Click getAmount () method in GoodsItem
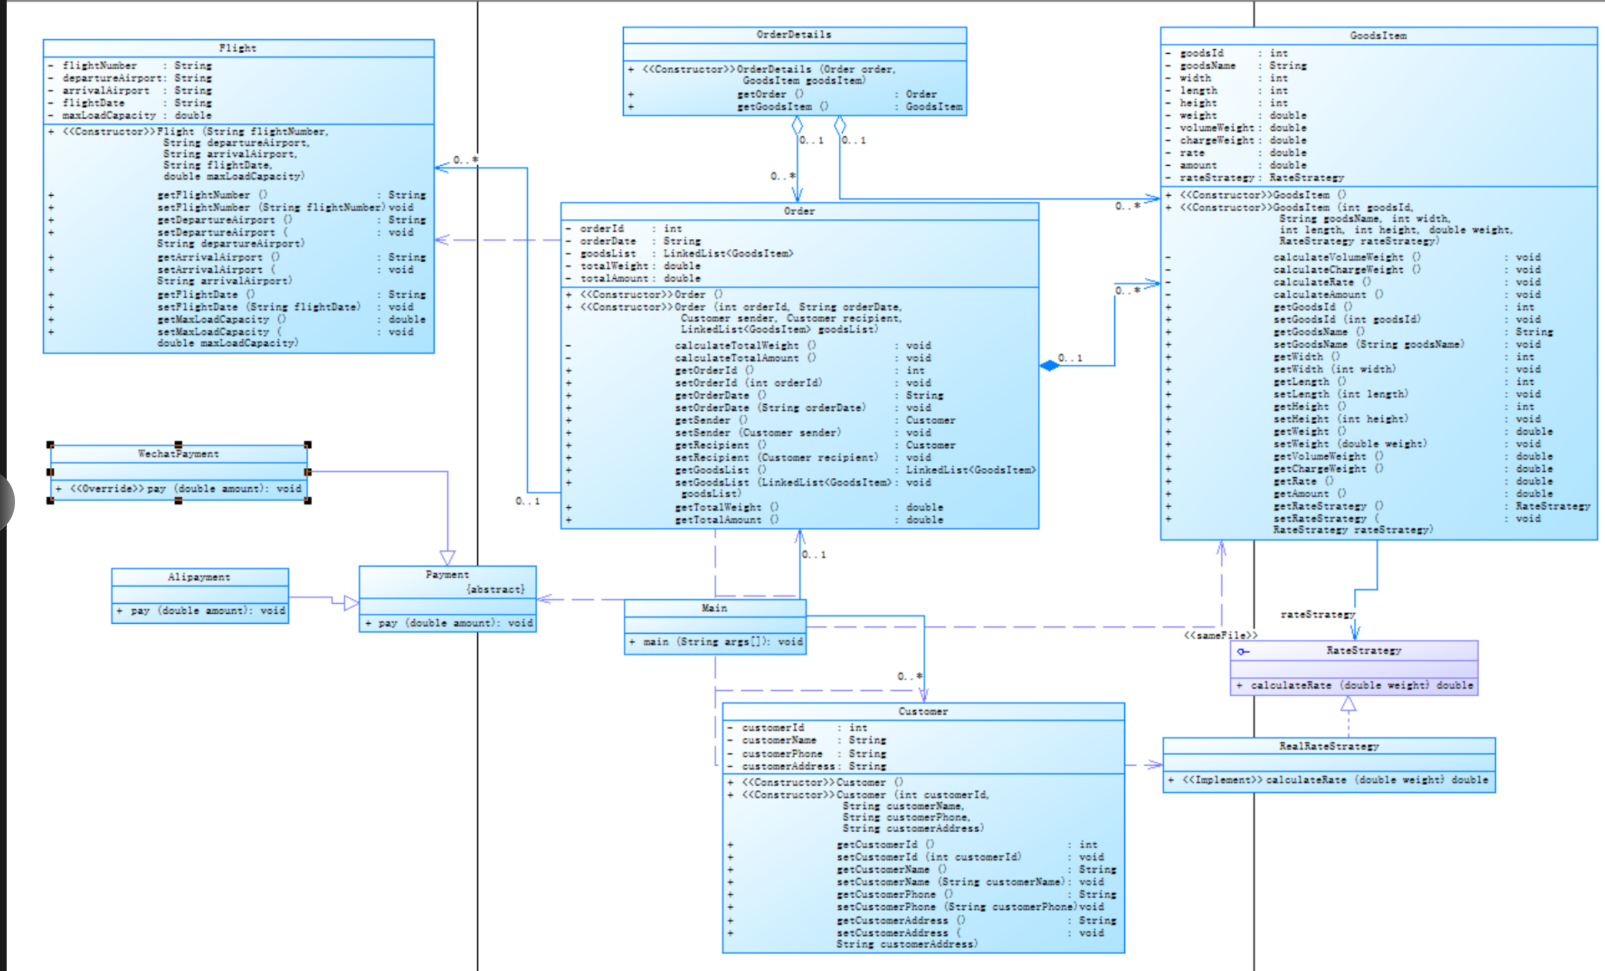Screen dimensions: 1605x971 1310,494
